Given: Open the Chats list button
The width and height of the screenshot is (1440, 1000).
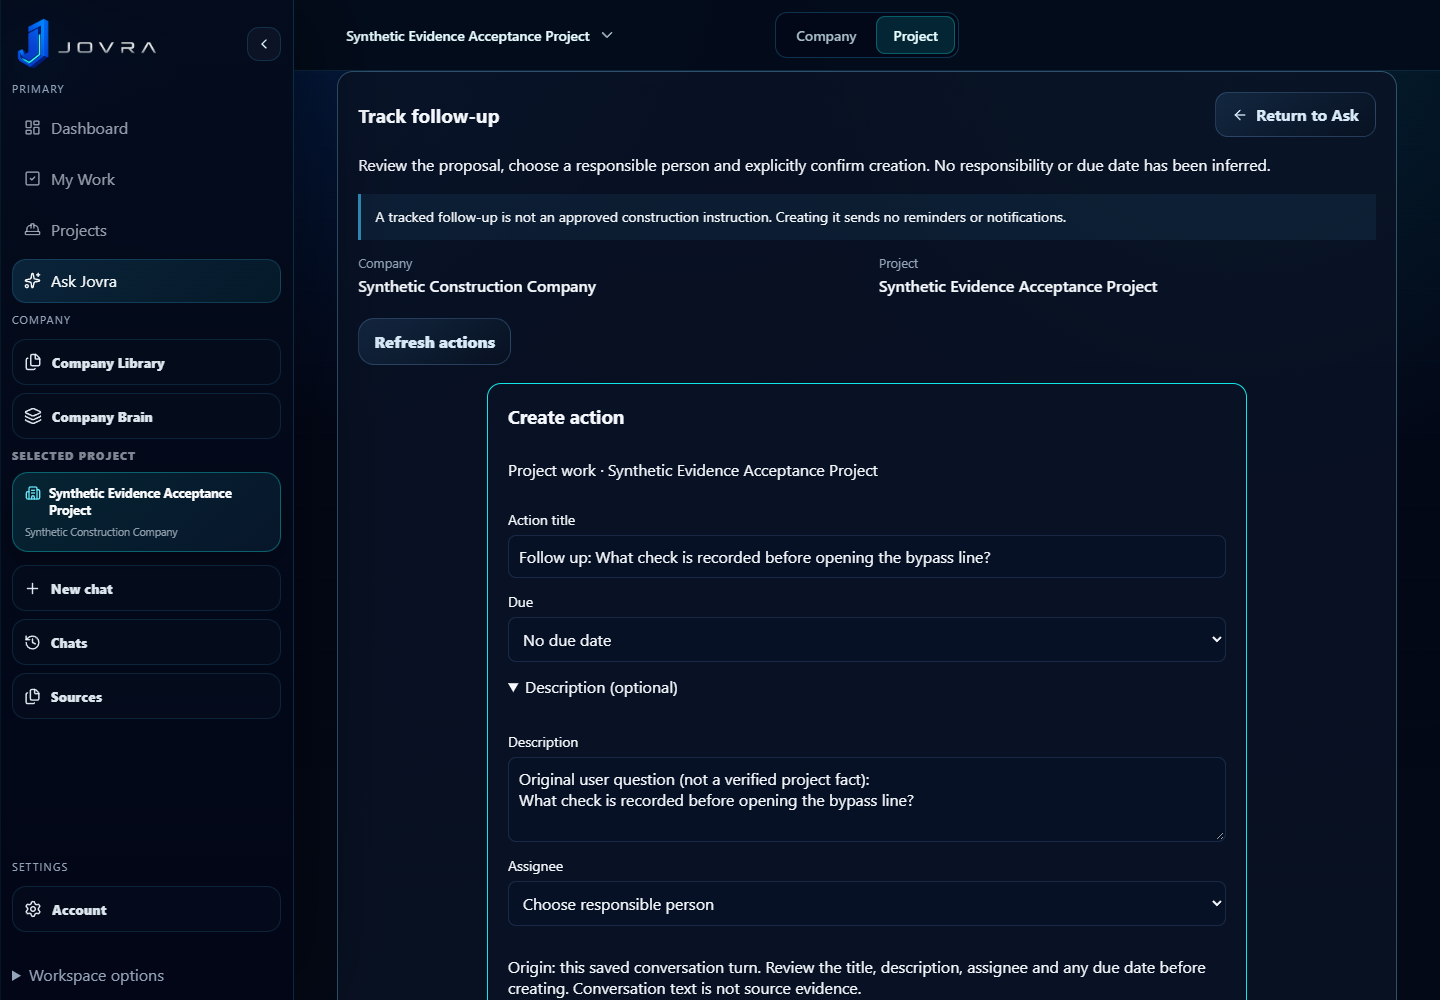Looking at the screenshot, I should click(146, 642).
